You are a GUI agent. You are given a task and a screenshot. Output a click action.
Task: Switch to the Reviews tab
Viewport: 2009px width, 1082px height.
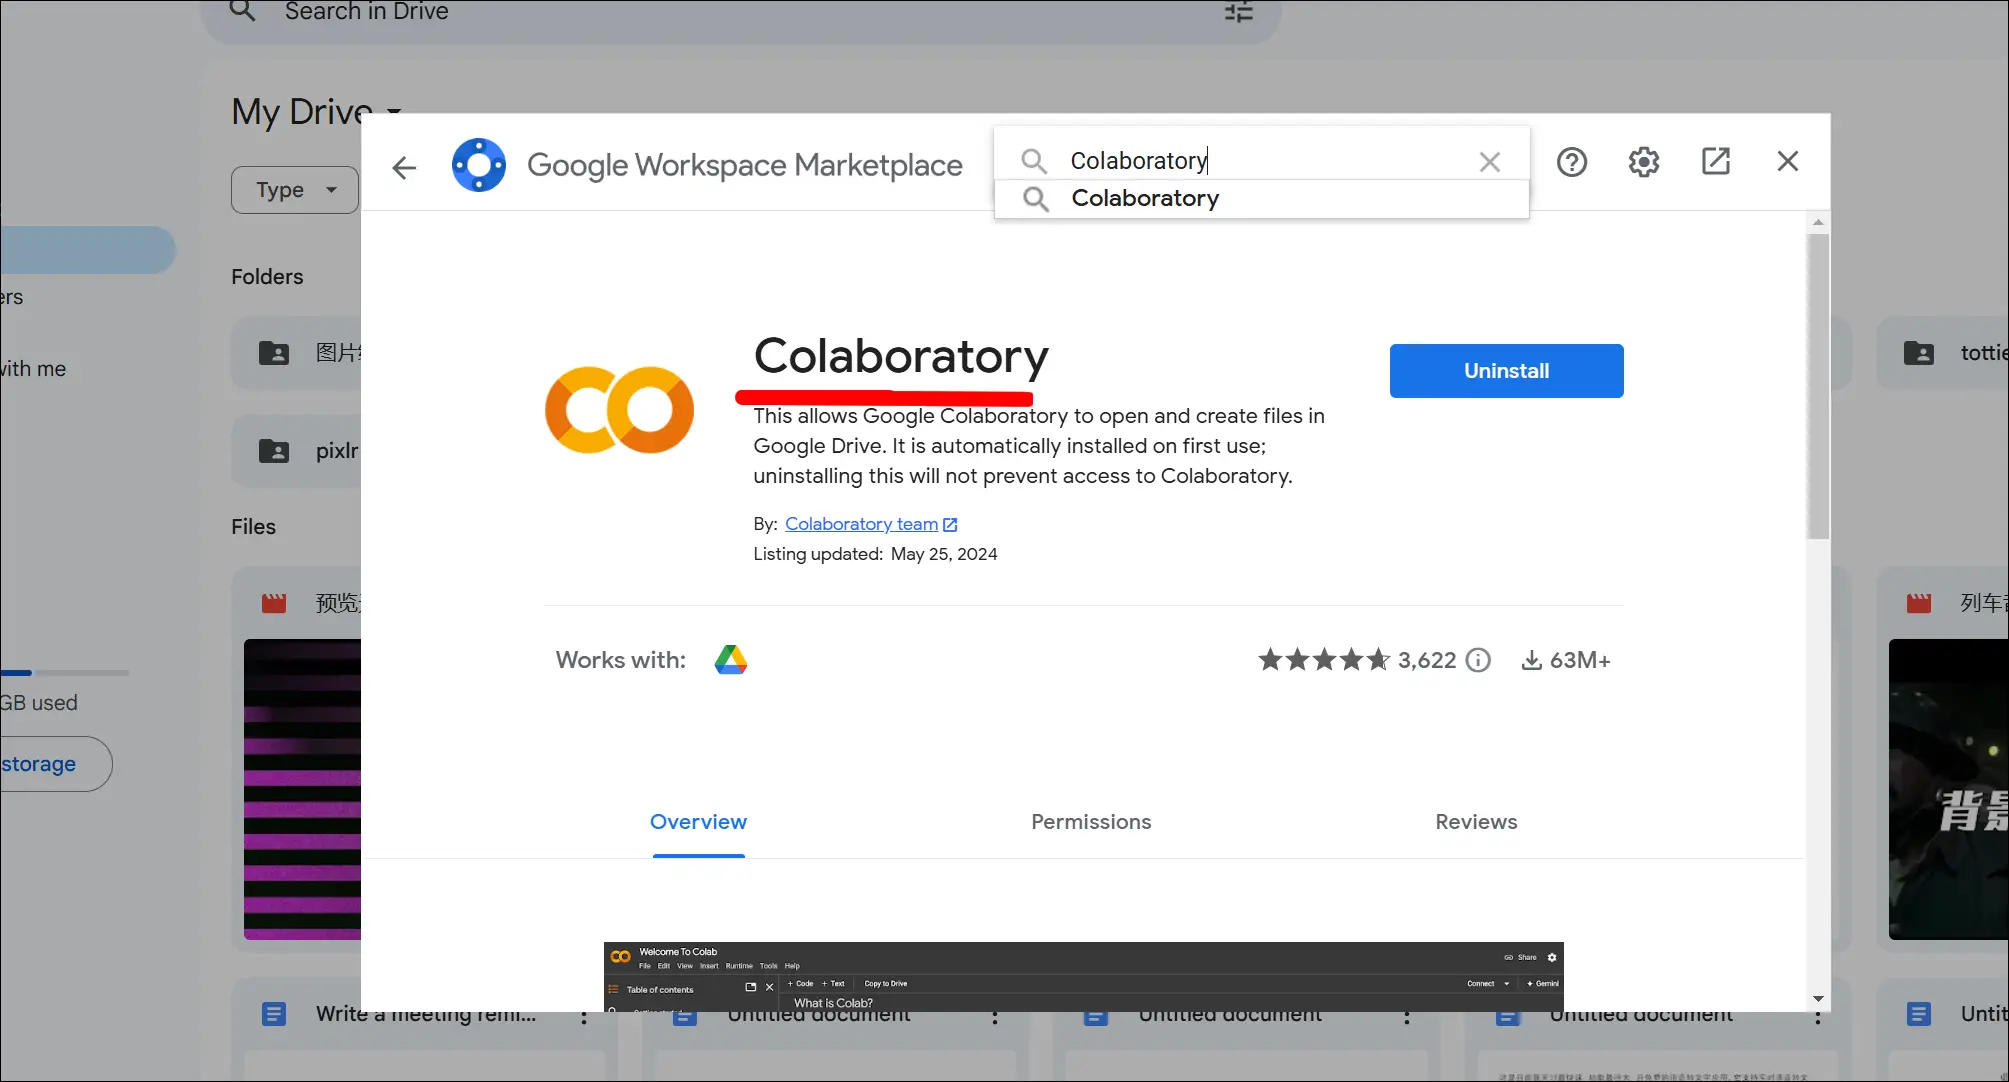1476,822
